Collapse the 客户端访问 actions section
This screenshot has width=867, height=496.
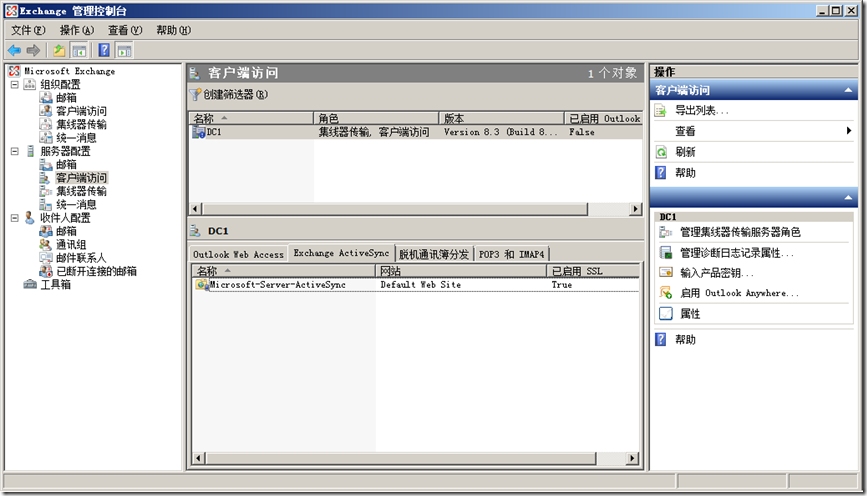tap(848, 90)
